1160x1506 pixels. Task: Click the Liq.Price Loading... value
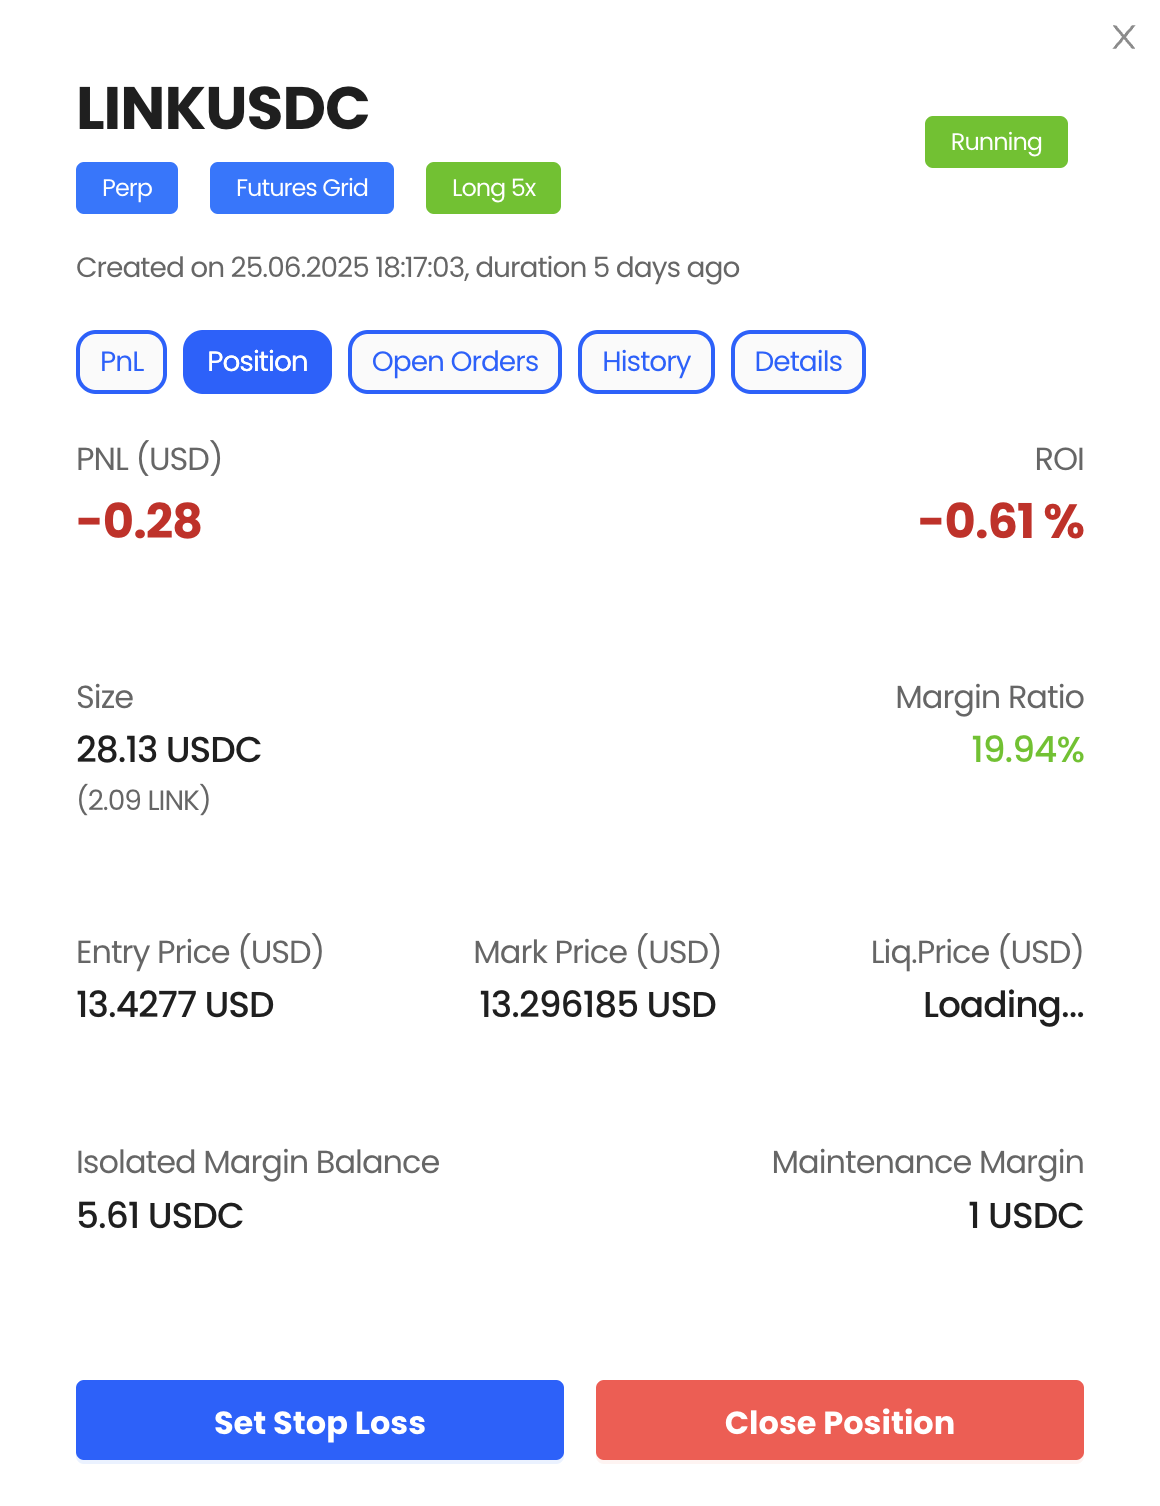pyautogui.click(x=1003, y=1005)
